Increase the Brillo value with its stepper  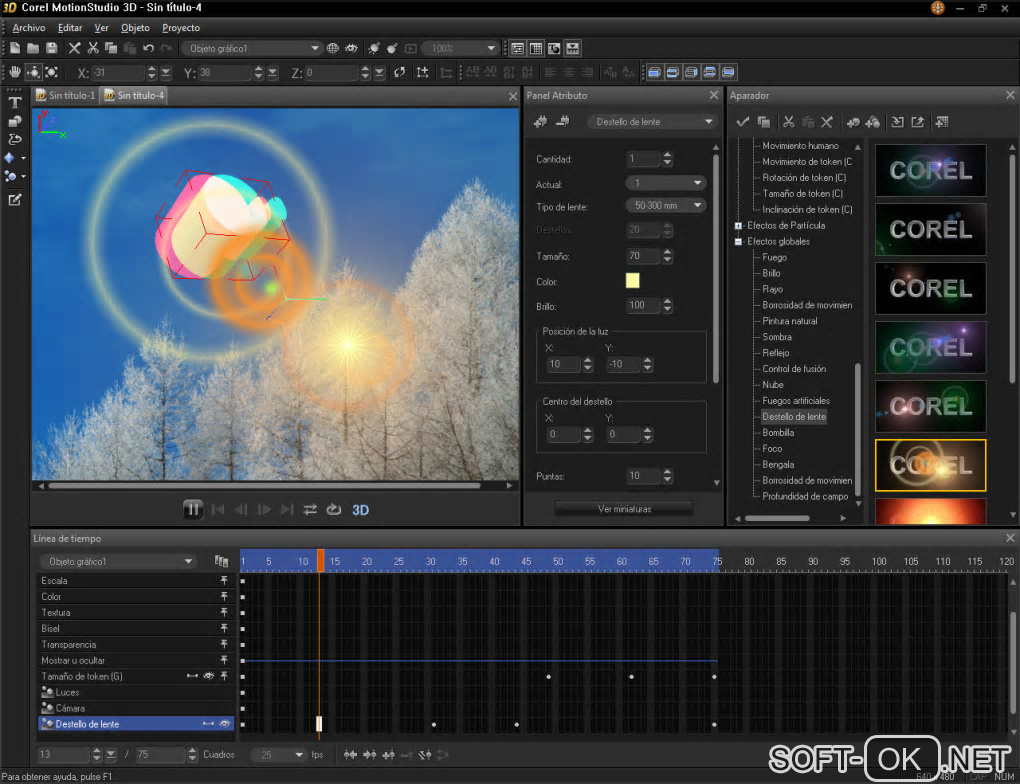[x=667, y=301]
